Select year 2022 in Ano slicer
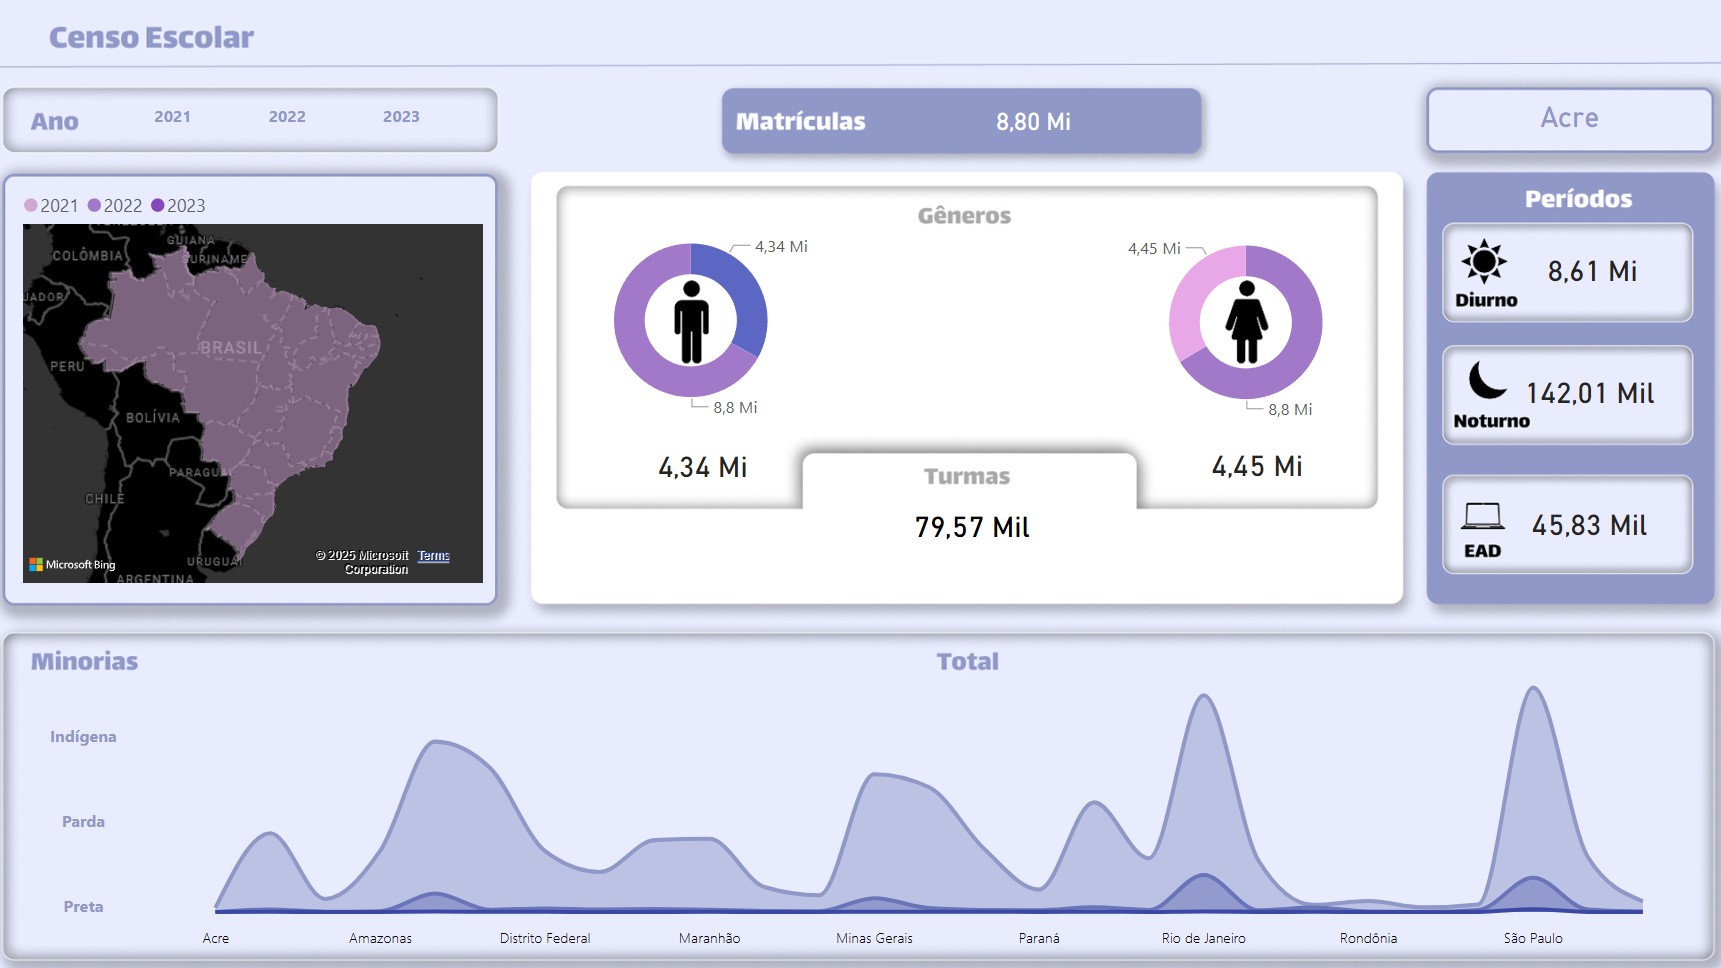 (x=287, y=117)
